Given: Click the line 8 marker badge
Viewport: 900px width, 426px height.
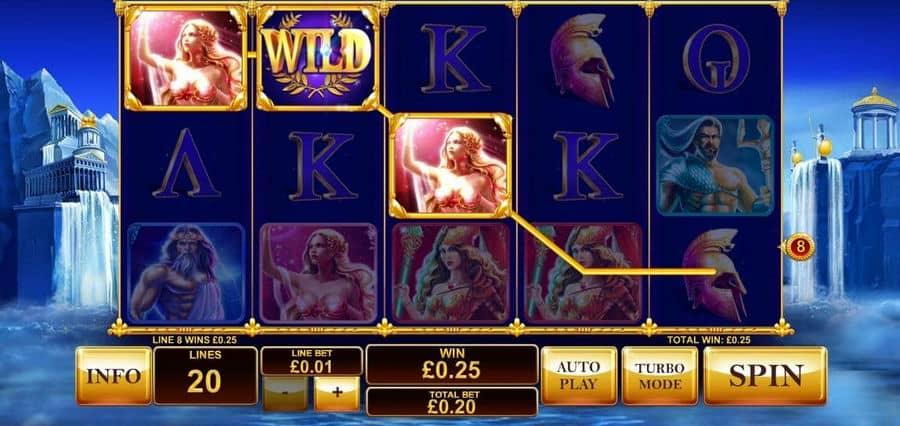Looking at the screenshot, I should click(x=799, y=247).
